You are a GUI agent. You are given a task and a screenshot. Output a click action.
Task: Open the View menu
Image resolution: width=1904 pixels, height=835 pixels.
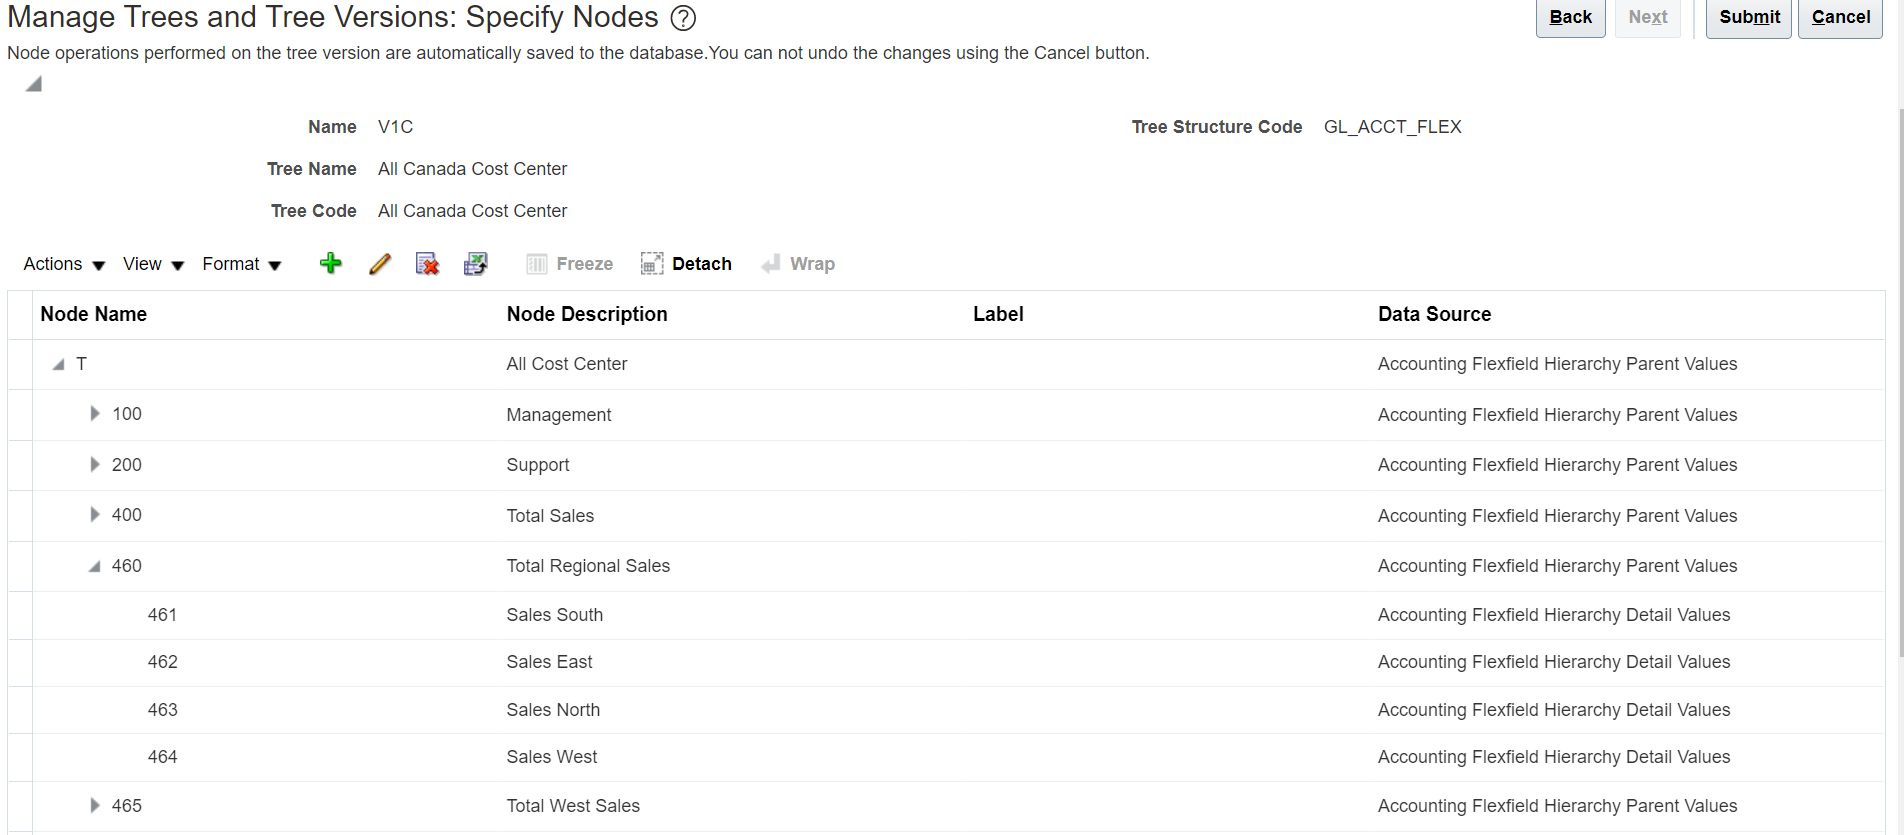pyautogui.click(x=151, y=264)
